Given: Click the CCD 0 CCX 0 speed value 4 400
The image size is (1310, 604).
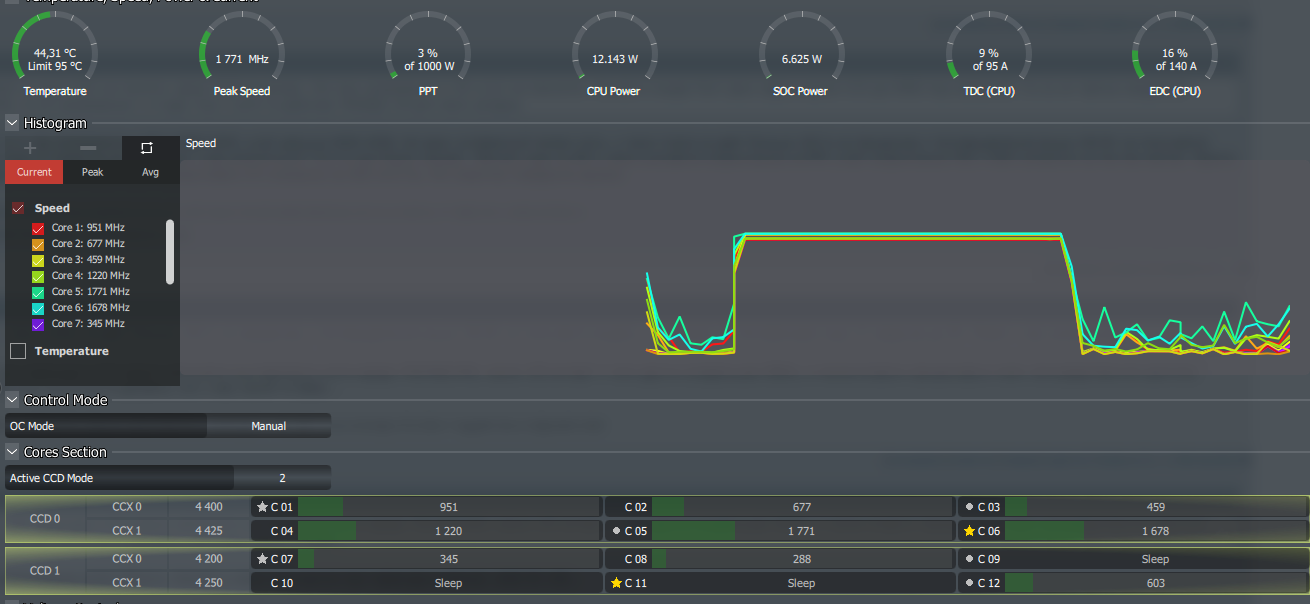Looking at the screenshot, I should (209, 507).
